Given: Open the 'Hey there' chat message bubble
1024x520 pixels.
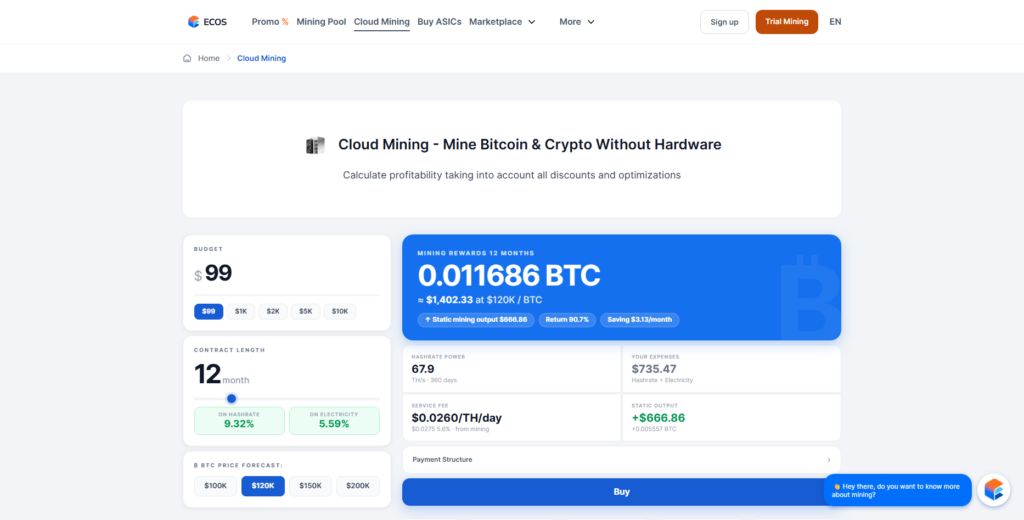Looking at the screenshot, I should click(x=897, y=490).
